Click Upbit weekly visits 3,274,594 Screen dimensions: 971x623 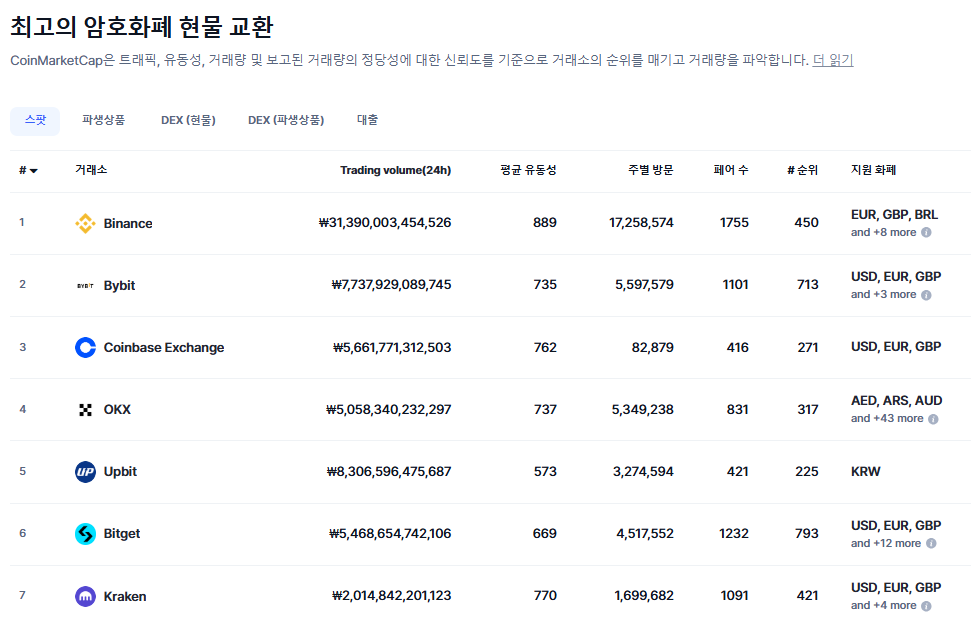point(643,472)
